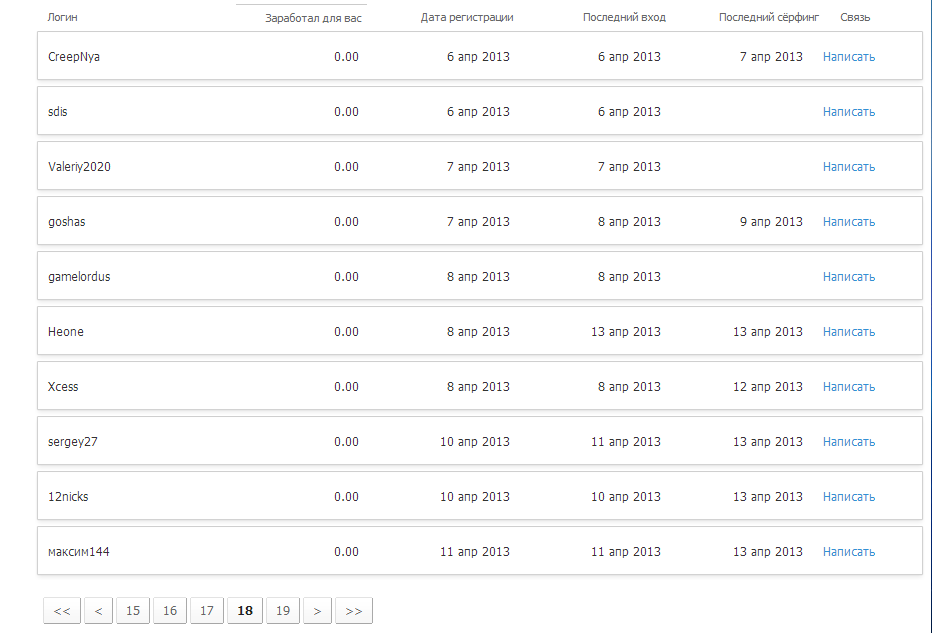Click Написать link for максим144
Screen dimensions: 932x633
click(849, 551)
